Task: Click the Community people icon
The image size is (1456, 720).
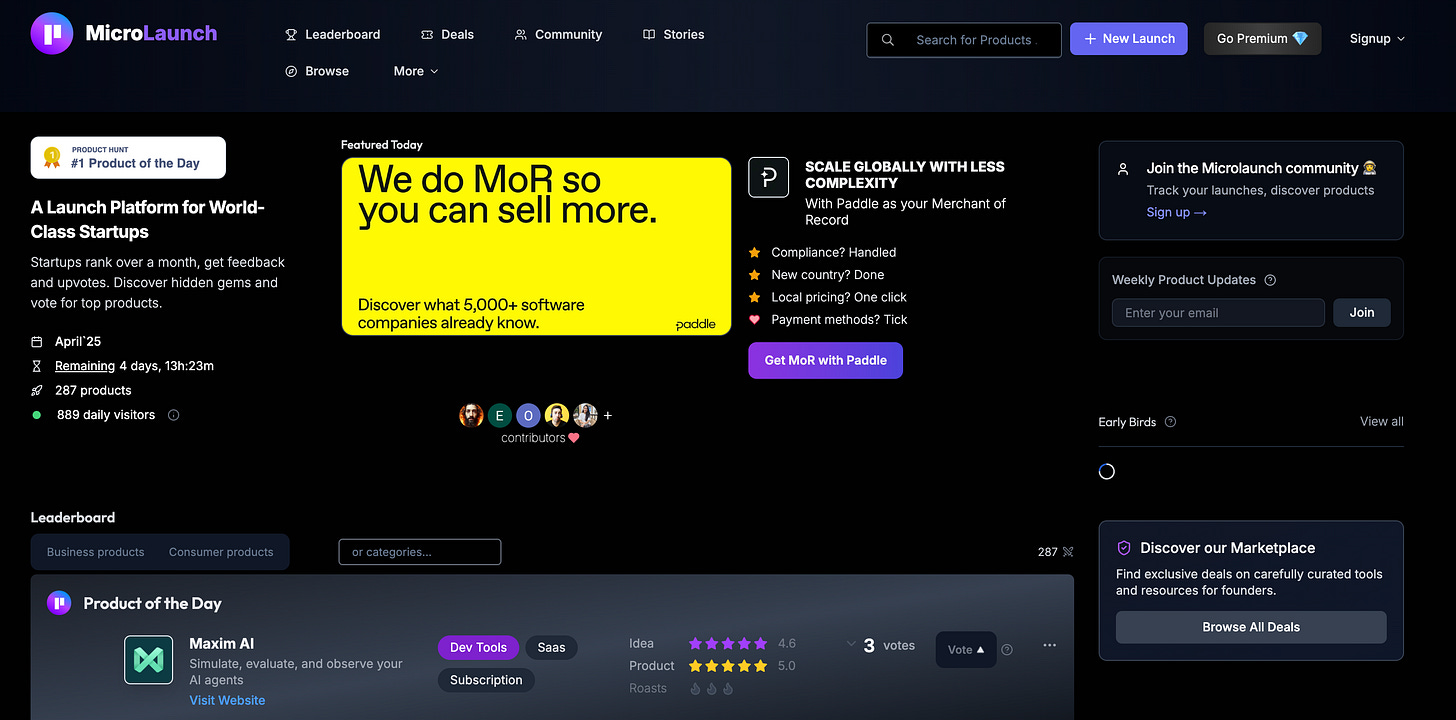Action: tap(521, 35)
